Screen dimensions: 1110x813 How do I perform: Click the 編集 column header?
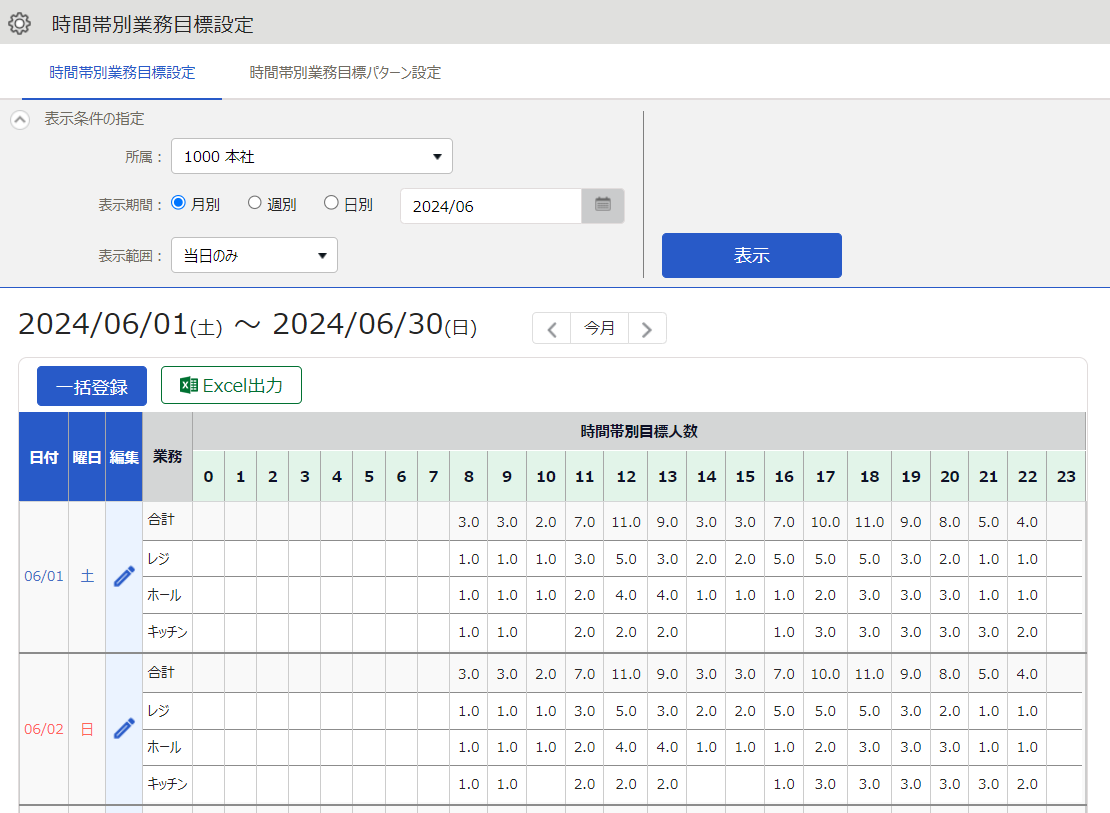click(x=124, y=457)
